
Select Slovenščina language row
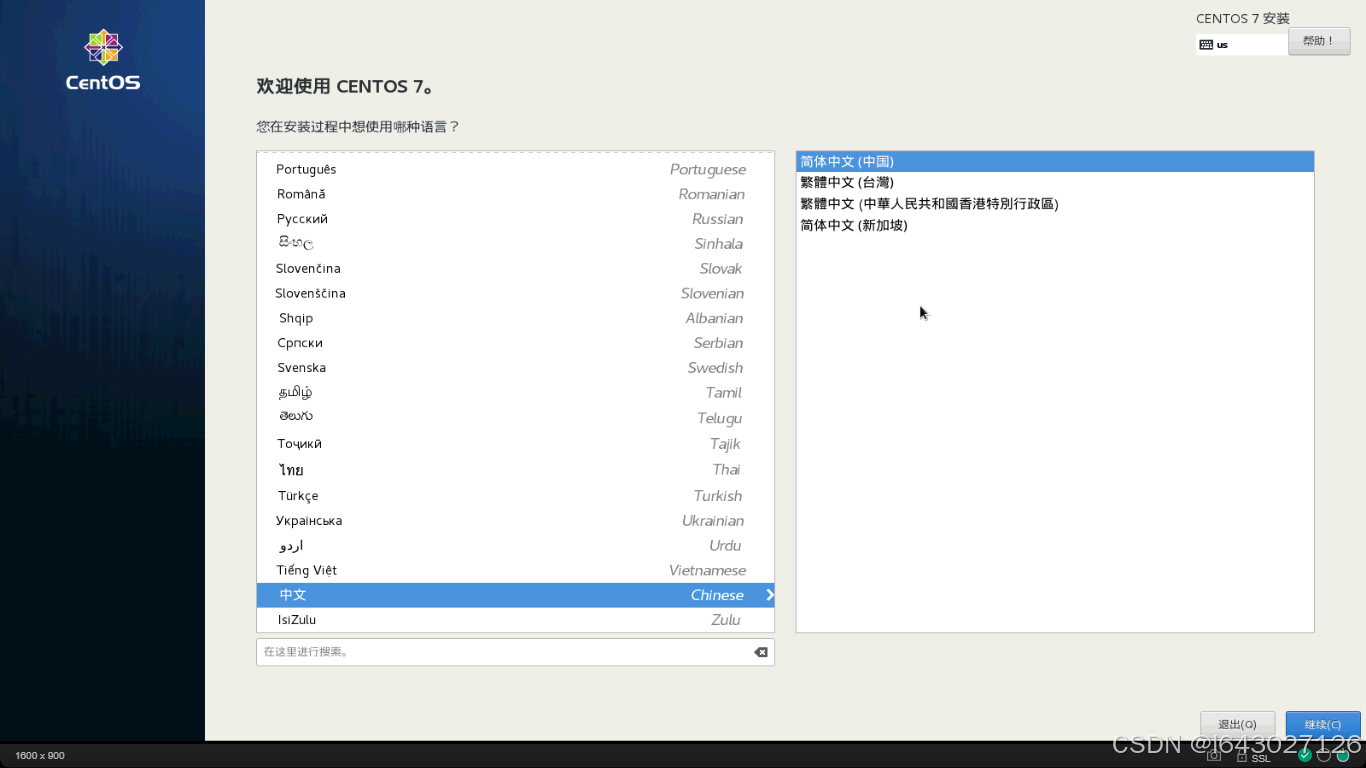pyautogui.click(x=515, y=293)
